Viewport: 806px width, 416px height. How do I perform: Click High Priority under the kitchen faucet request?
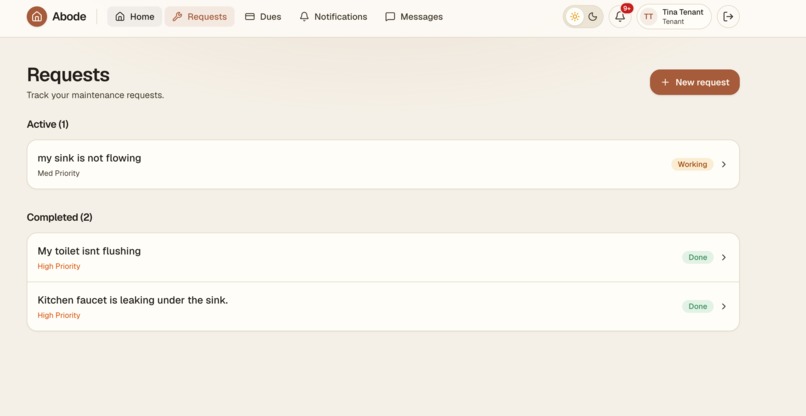59,315
